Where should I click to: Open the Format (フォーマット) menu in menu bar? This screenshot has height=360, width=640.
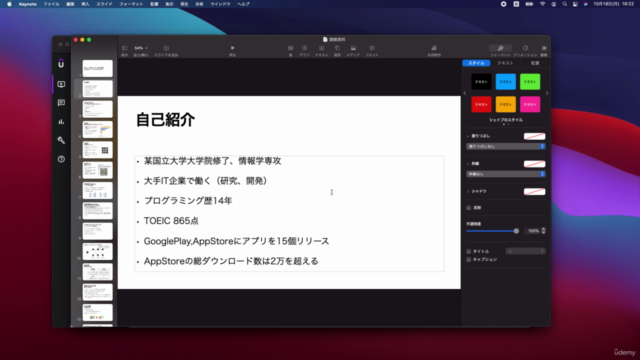pos(131,4)
